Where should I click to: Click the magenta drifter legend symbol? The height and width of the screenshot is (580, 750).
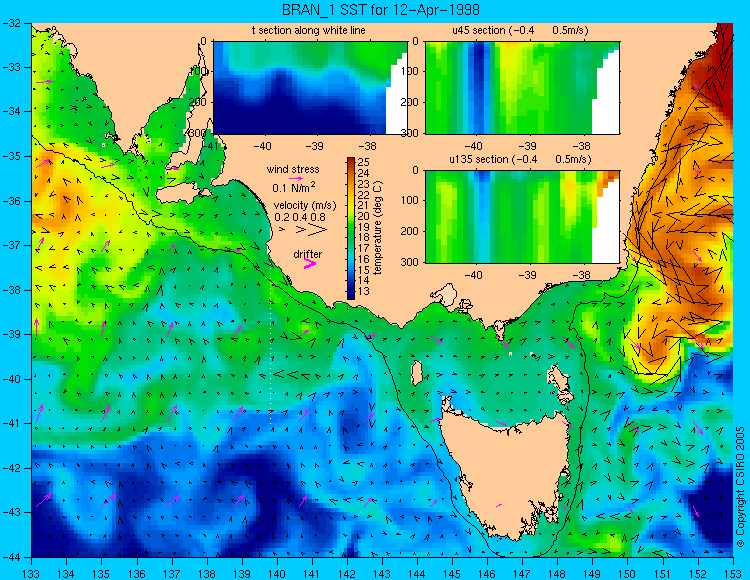coord(310,264)
